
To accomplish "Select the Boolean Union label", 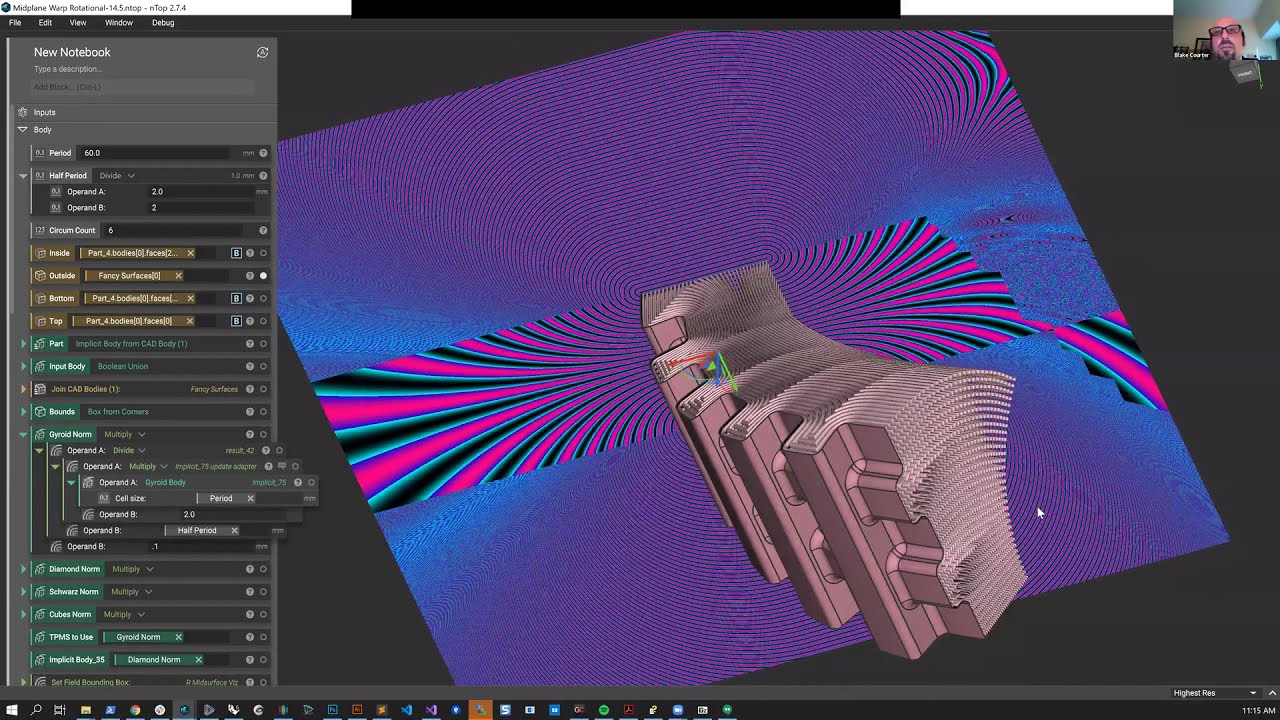I will coord(123,366).
